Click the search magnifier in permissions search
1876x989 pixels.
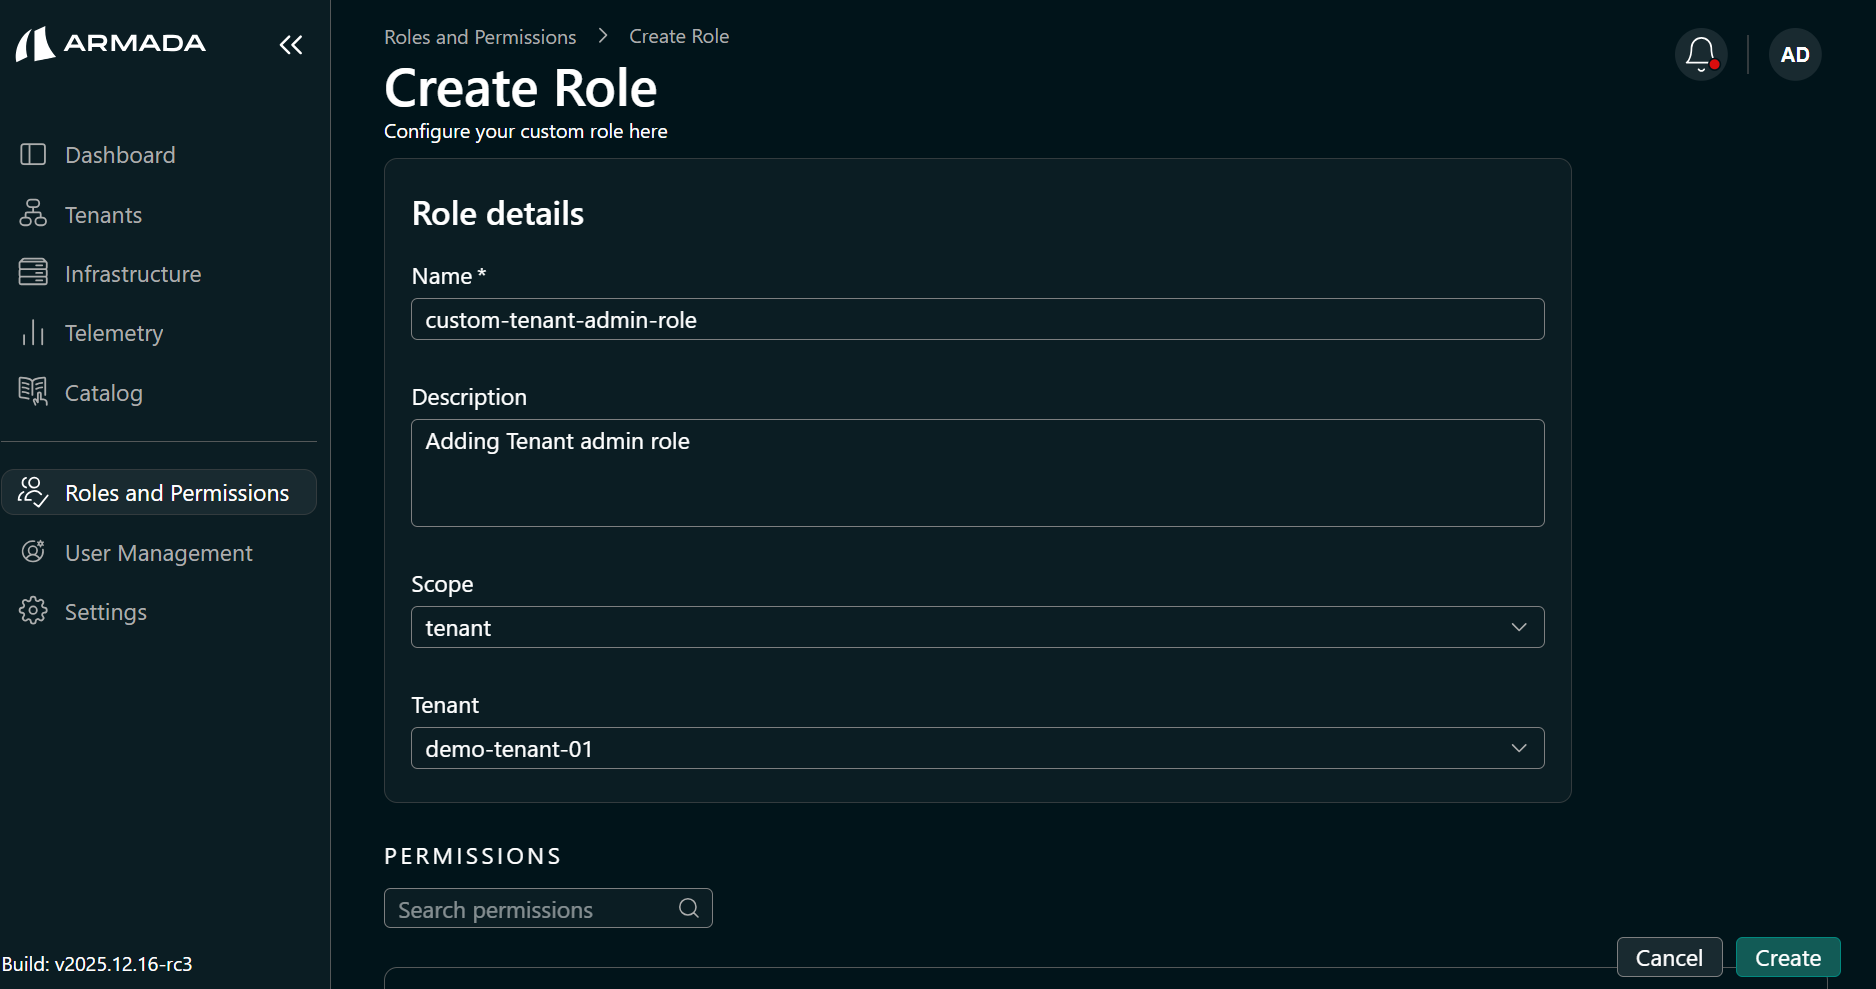click(688, 908)
